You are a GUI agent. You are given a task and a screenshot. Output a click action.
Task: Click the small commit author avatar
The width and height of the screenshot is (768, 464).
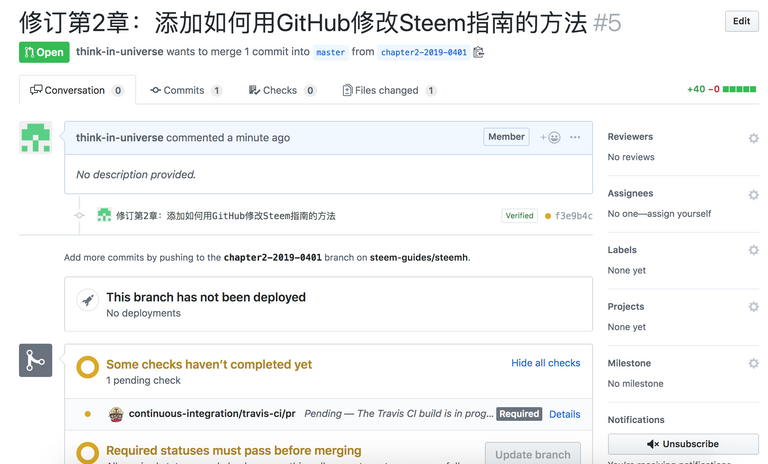pyautogui.click(x=104, y=215)
